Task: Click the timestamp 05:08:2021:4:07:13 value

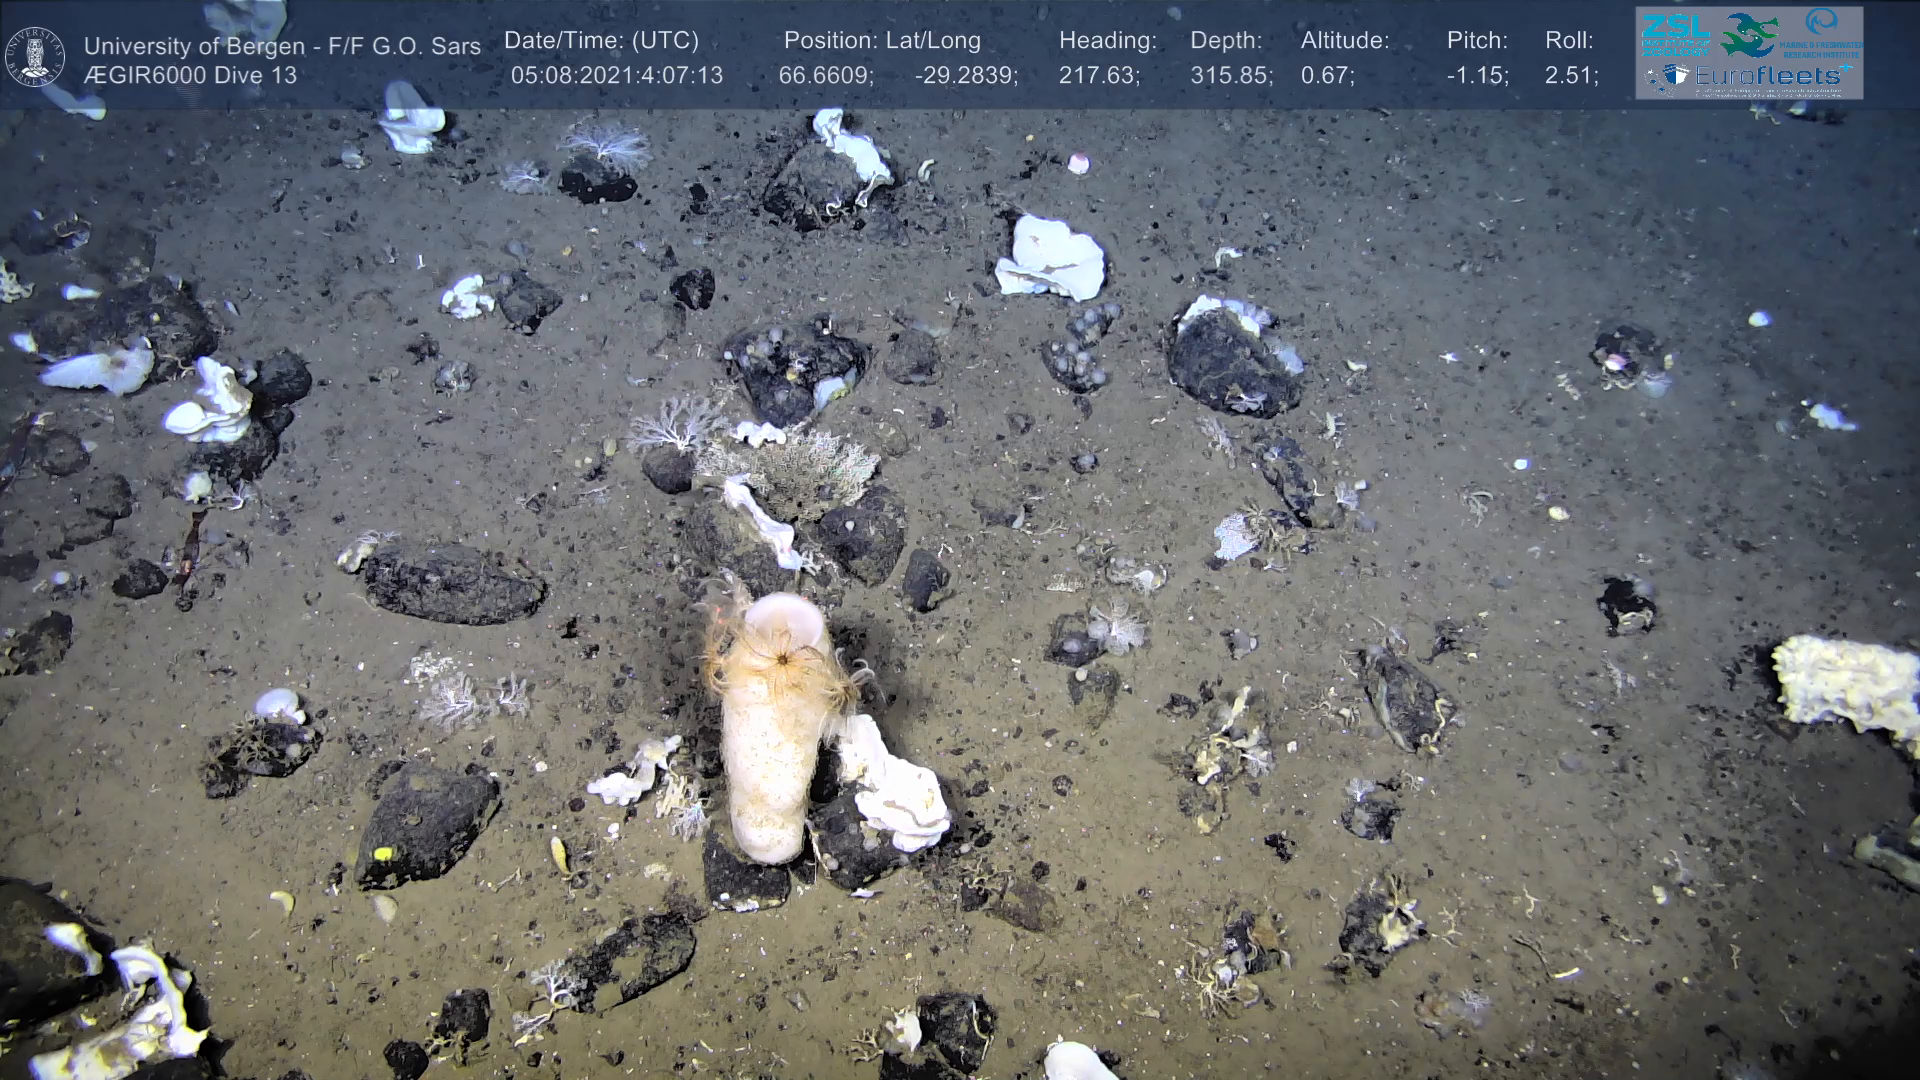Action: tap(616, 76)
